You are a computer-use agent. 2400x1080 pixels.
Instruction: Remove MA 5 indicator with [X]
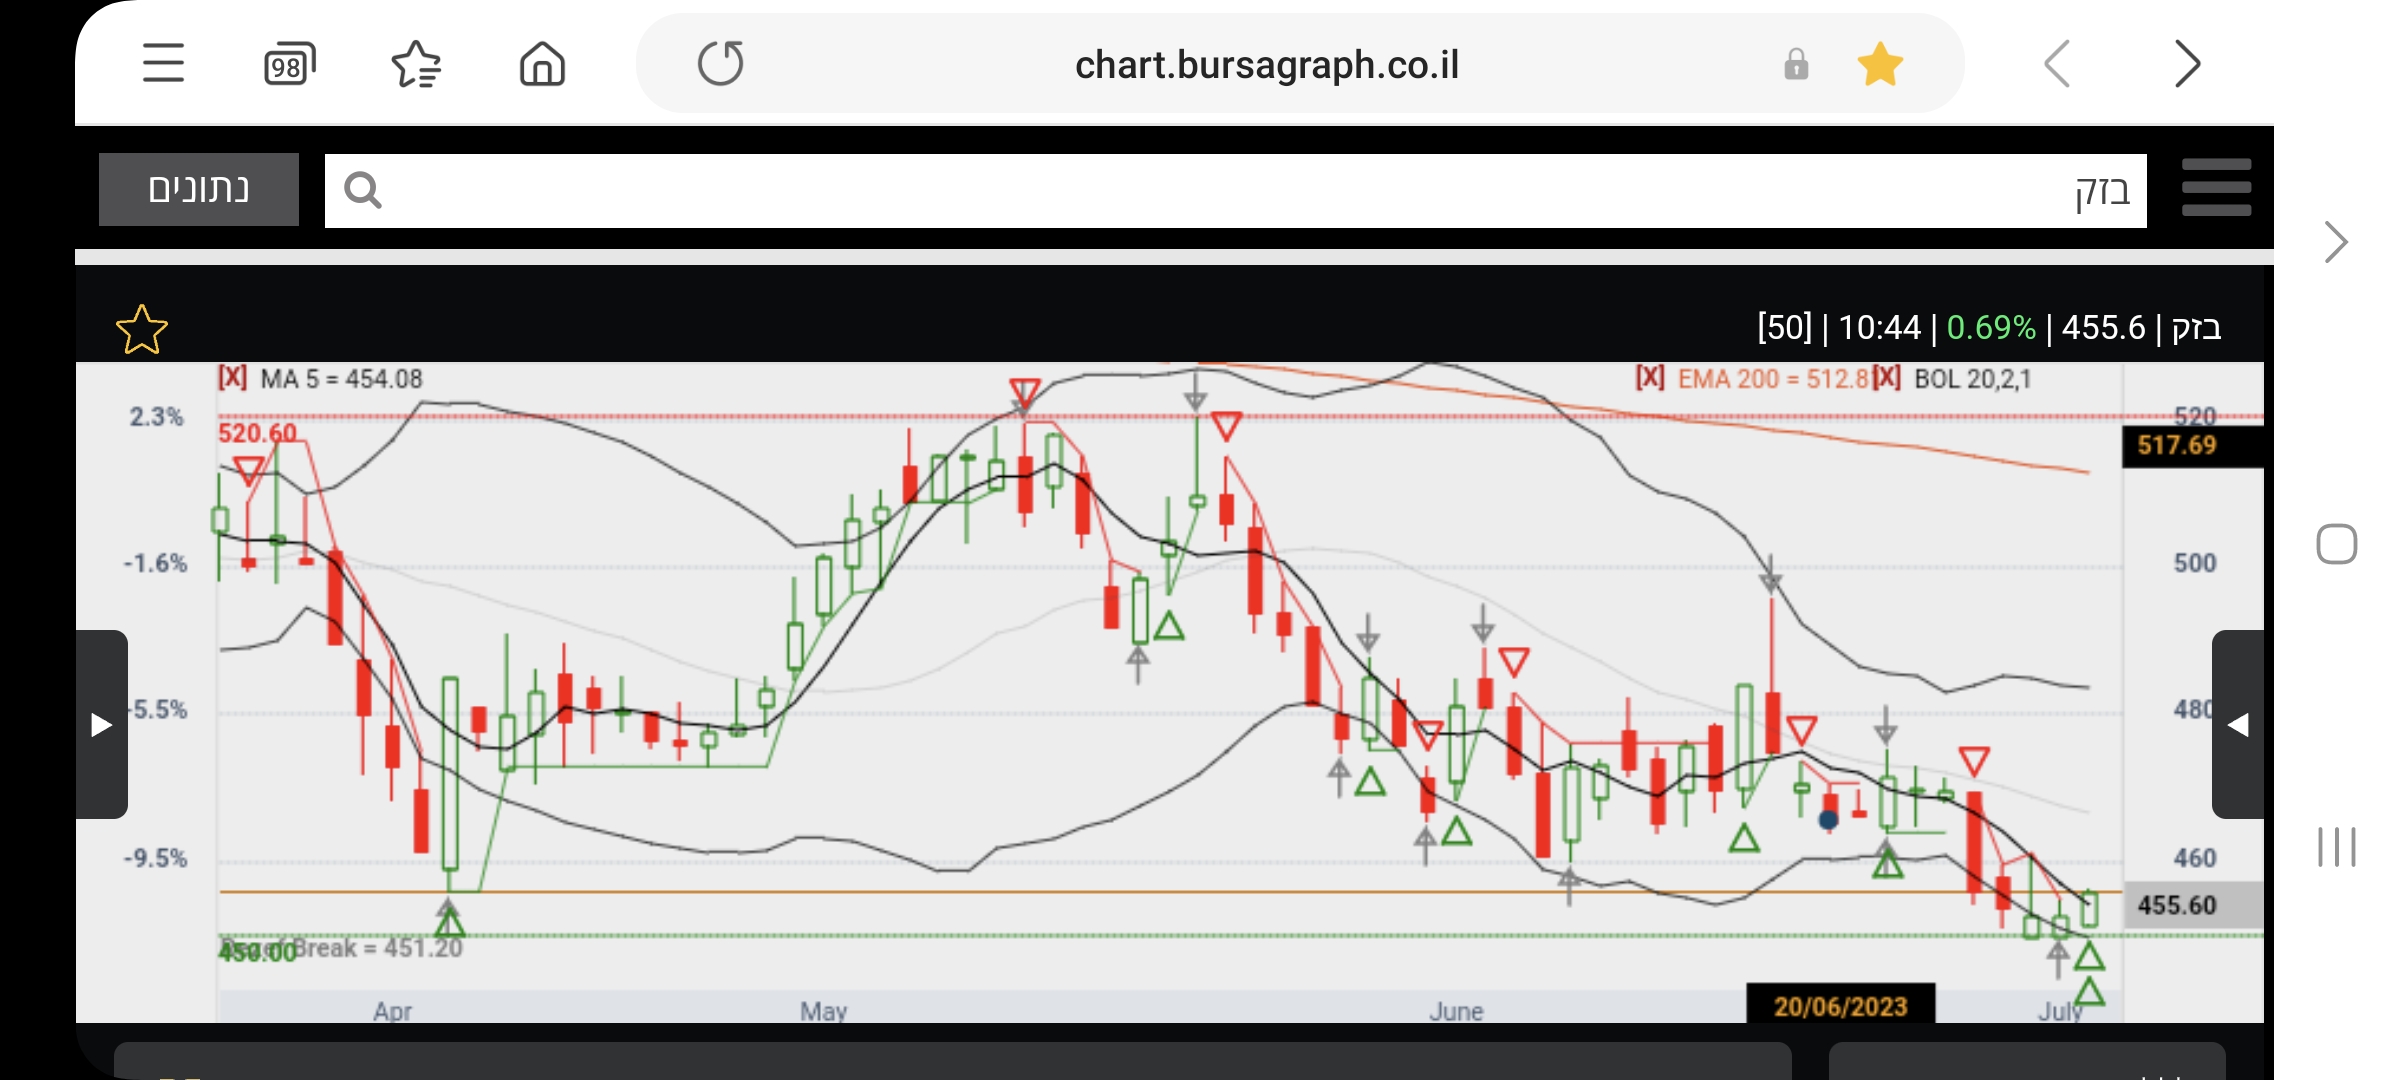tap(232, 377)
